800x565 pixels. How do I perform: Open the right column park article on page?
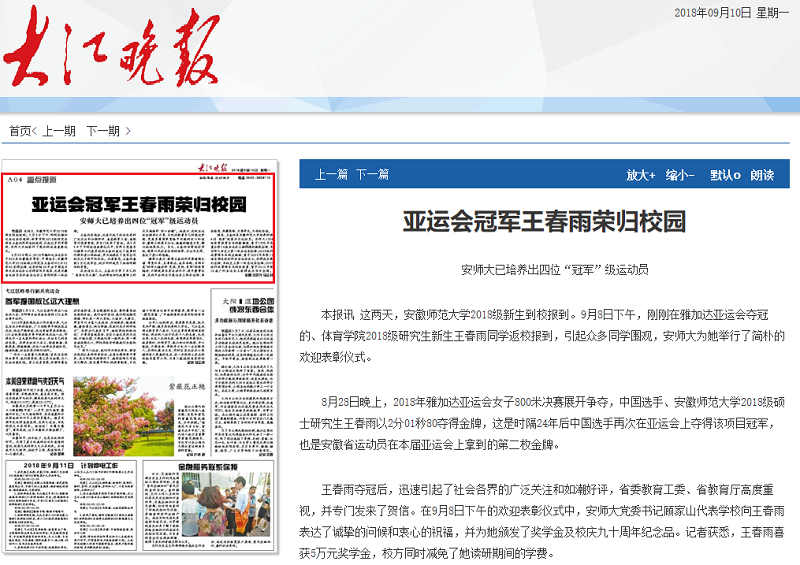244,373
